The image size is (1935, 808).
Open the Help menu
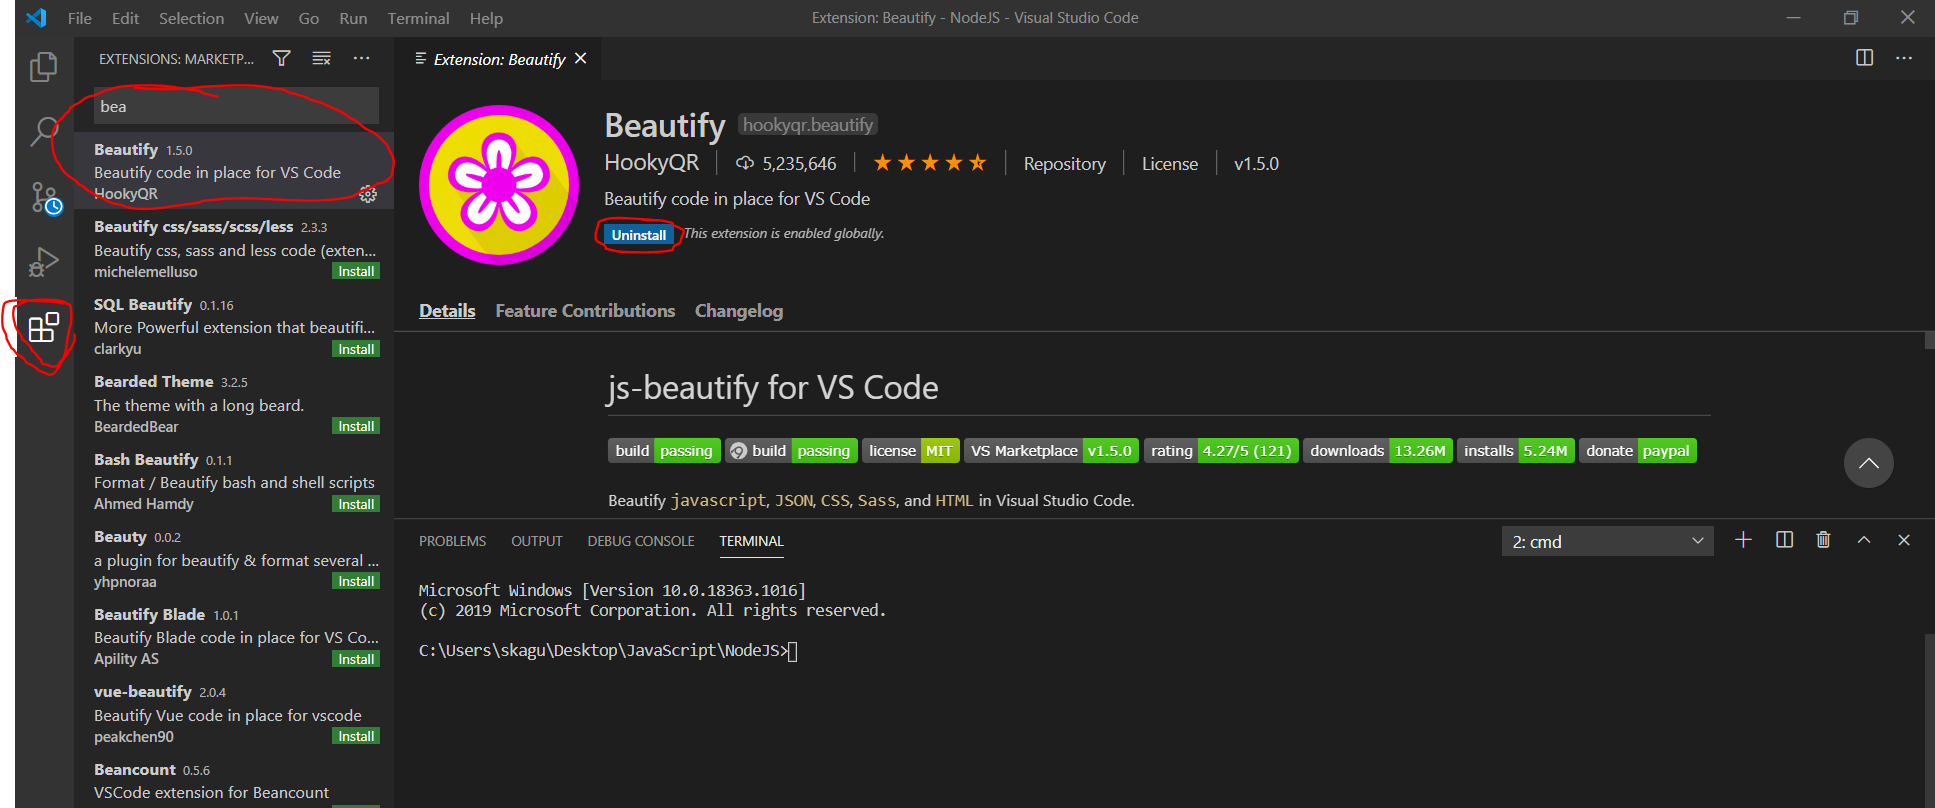pyautogui.click(x=486, y=18)
